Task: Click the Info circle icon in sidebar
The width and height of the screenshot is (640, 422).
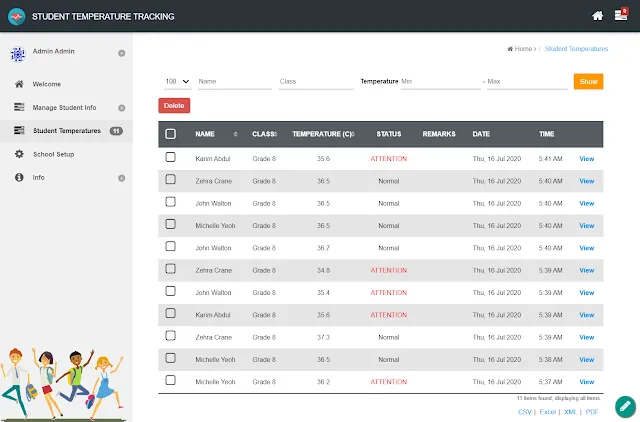Action: pyautogui.click(x=19, y=177)
